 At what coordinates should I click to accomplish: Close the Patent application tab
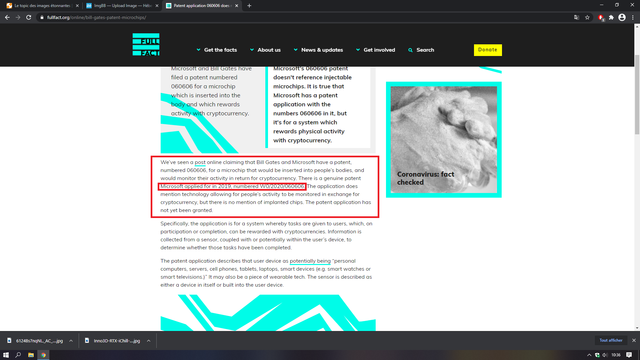[x=236, y=6]
